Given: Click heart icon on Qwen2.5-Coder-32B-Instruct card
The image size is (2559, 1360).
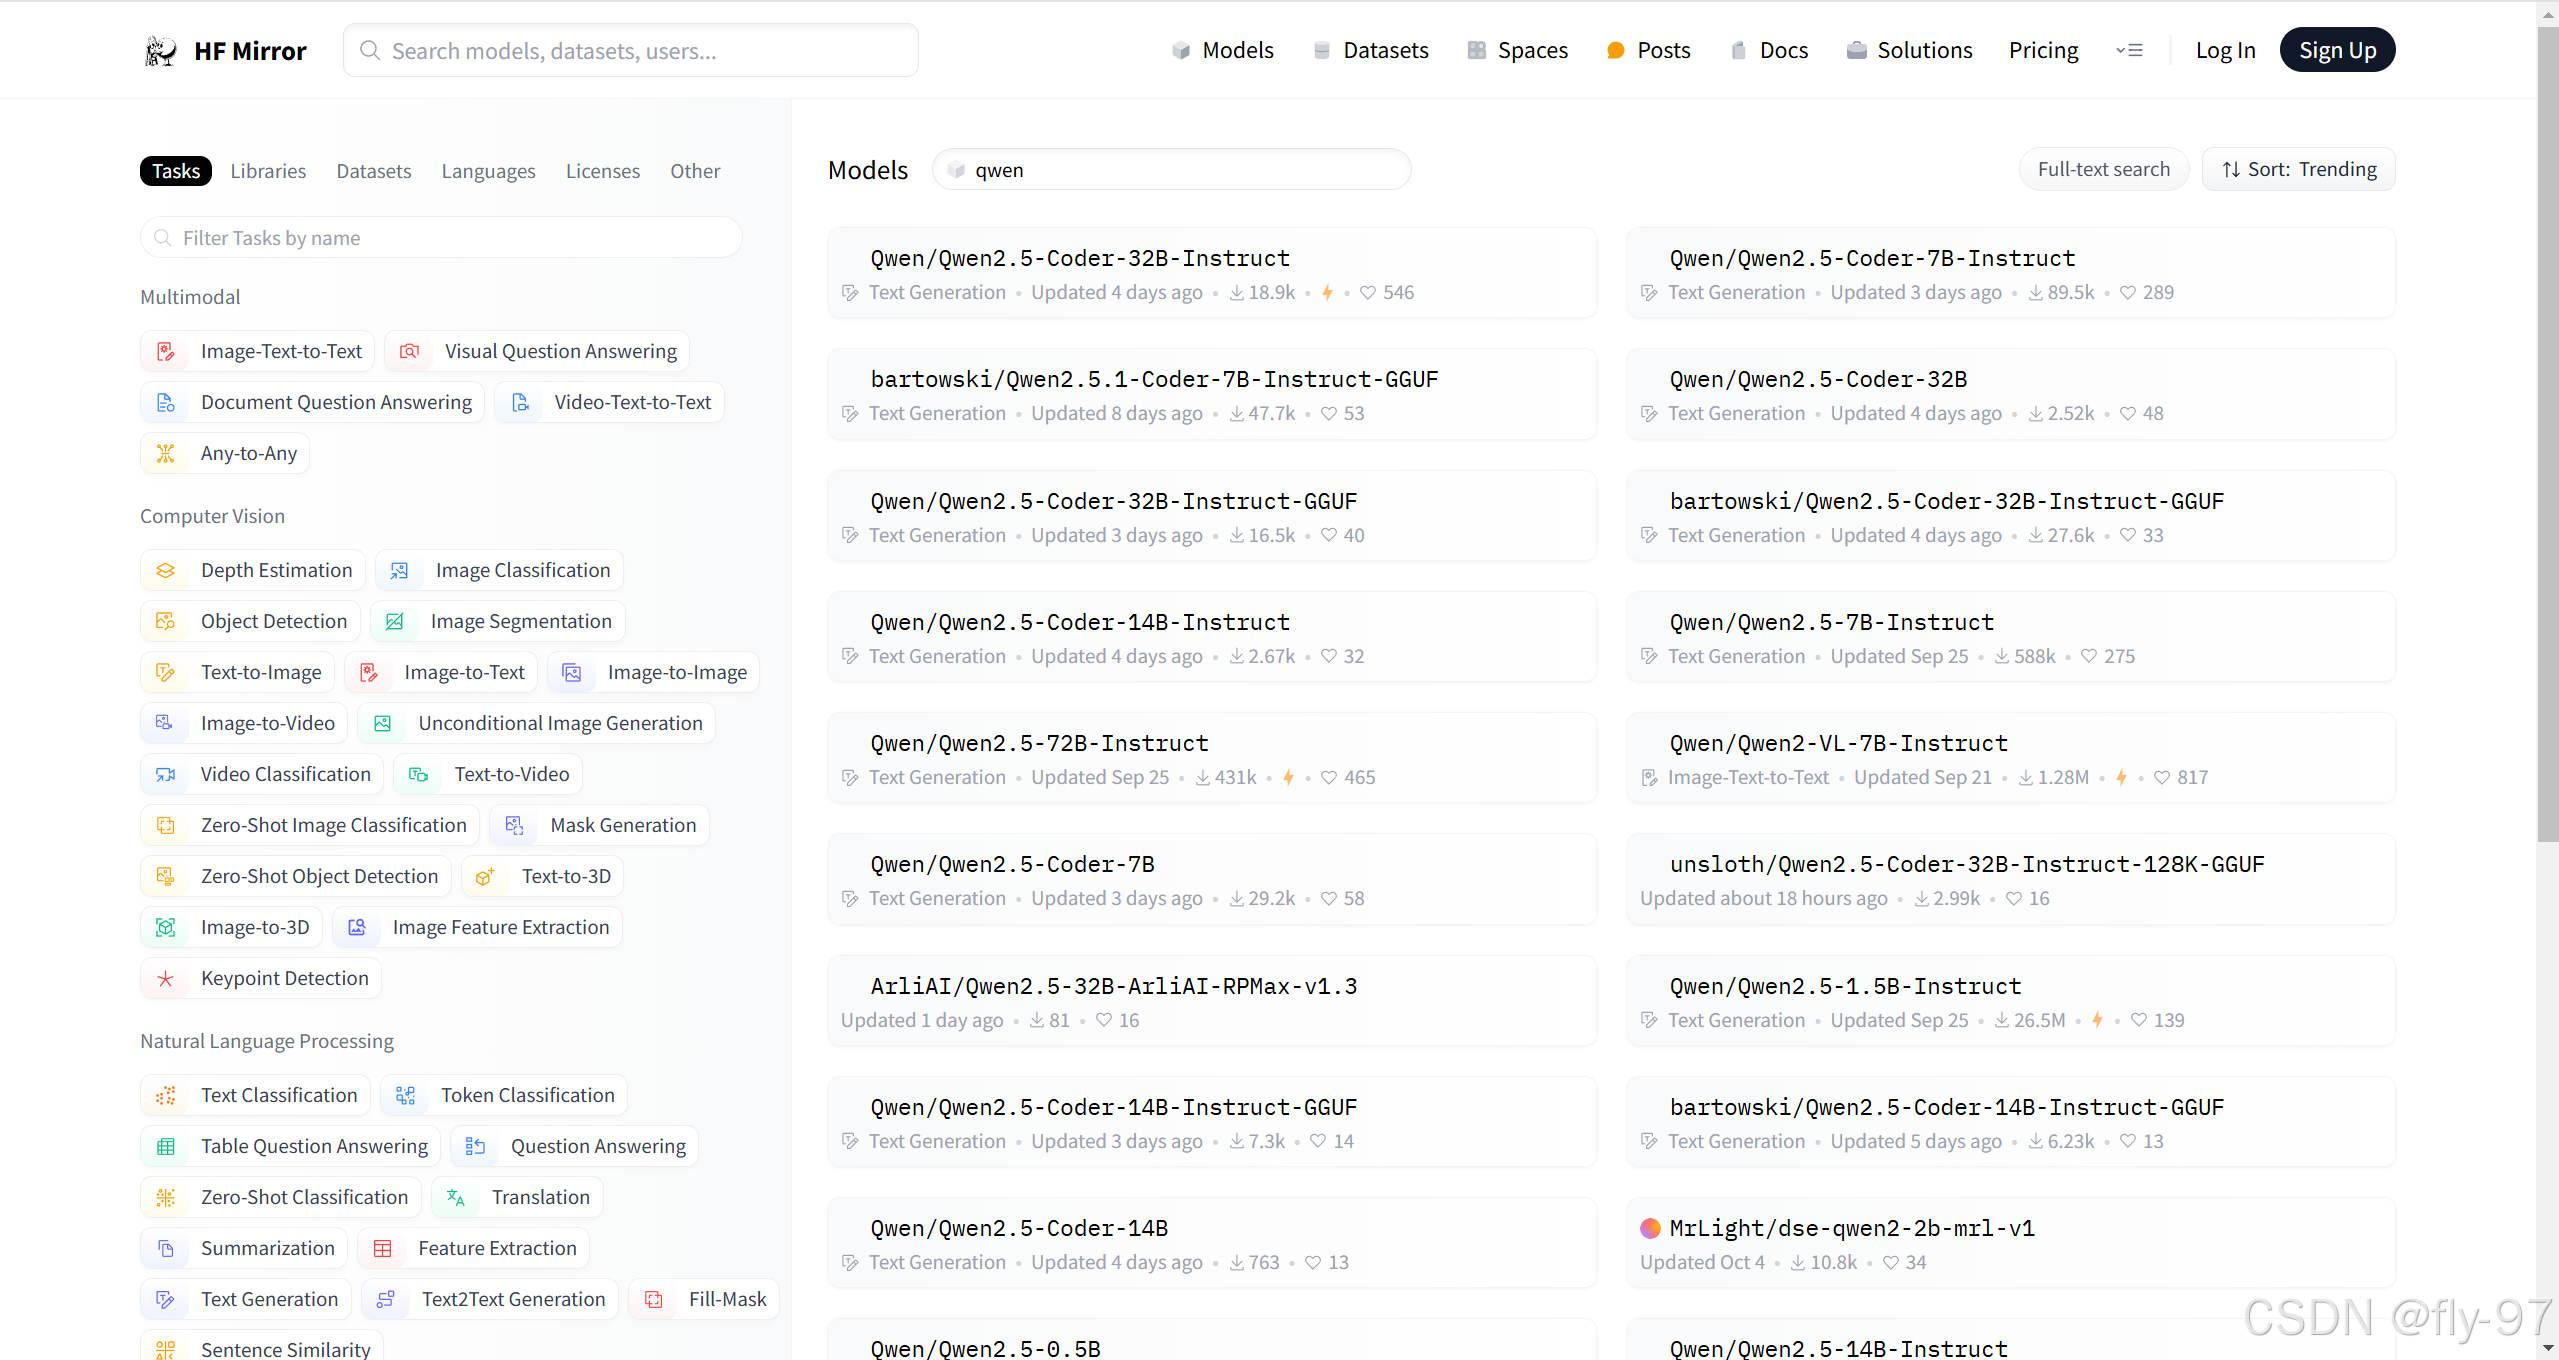Looking at the screenshot, I should tap(1368, 292).
